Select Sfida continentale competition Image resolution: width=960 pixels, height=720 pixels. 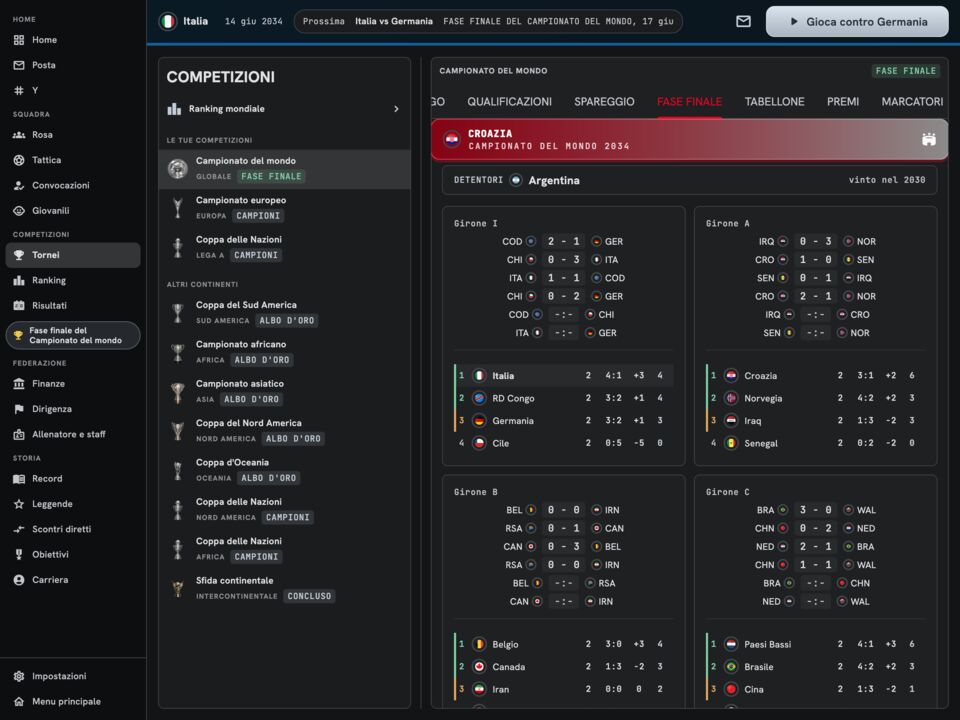pyautogui.click(x=285, y=588)
